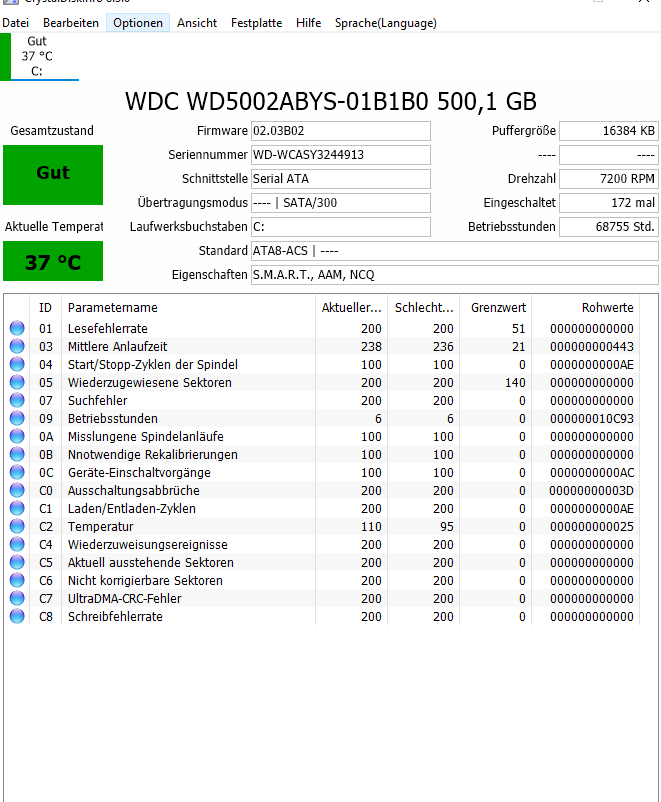Click raw value 000000000025
Viewport: 661px width, 802px height.
click(591, 526)
